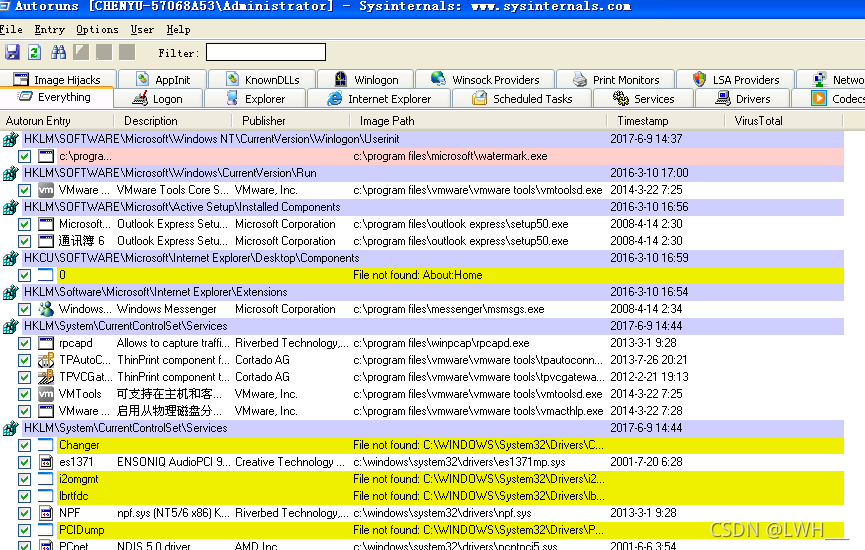This screenshot has height=550, width=865.
Task: Sort by Autorun Entry column header
Action: tap(57, 121)
